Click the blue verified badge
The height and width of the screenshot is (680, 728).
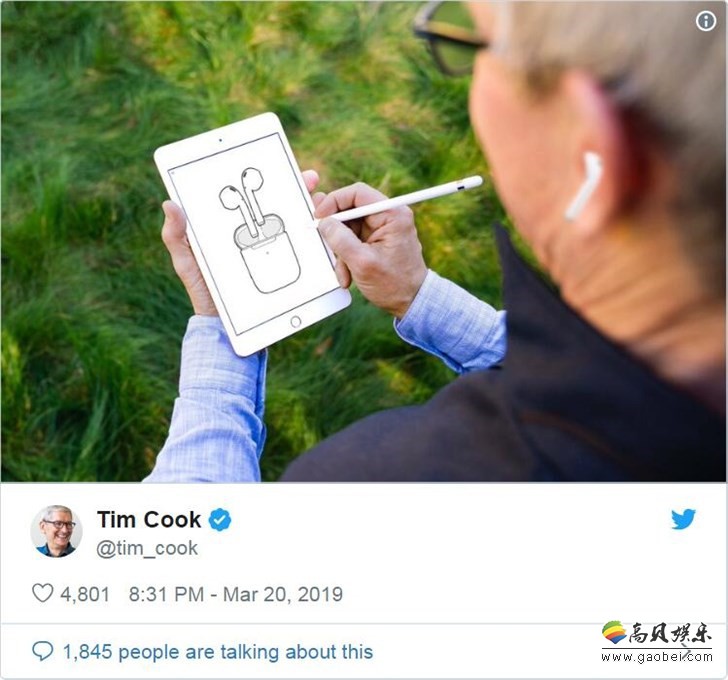(x=220, y=519)
